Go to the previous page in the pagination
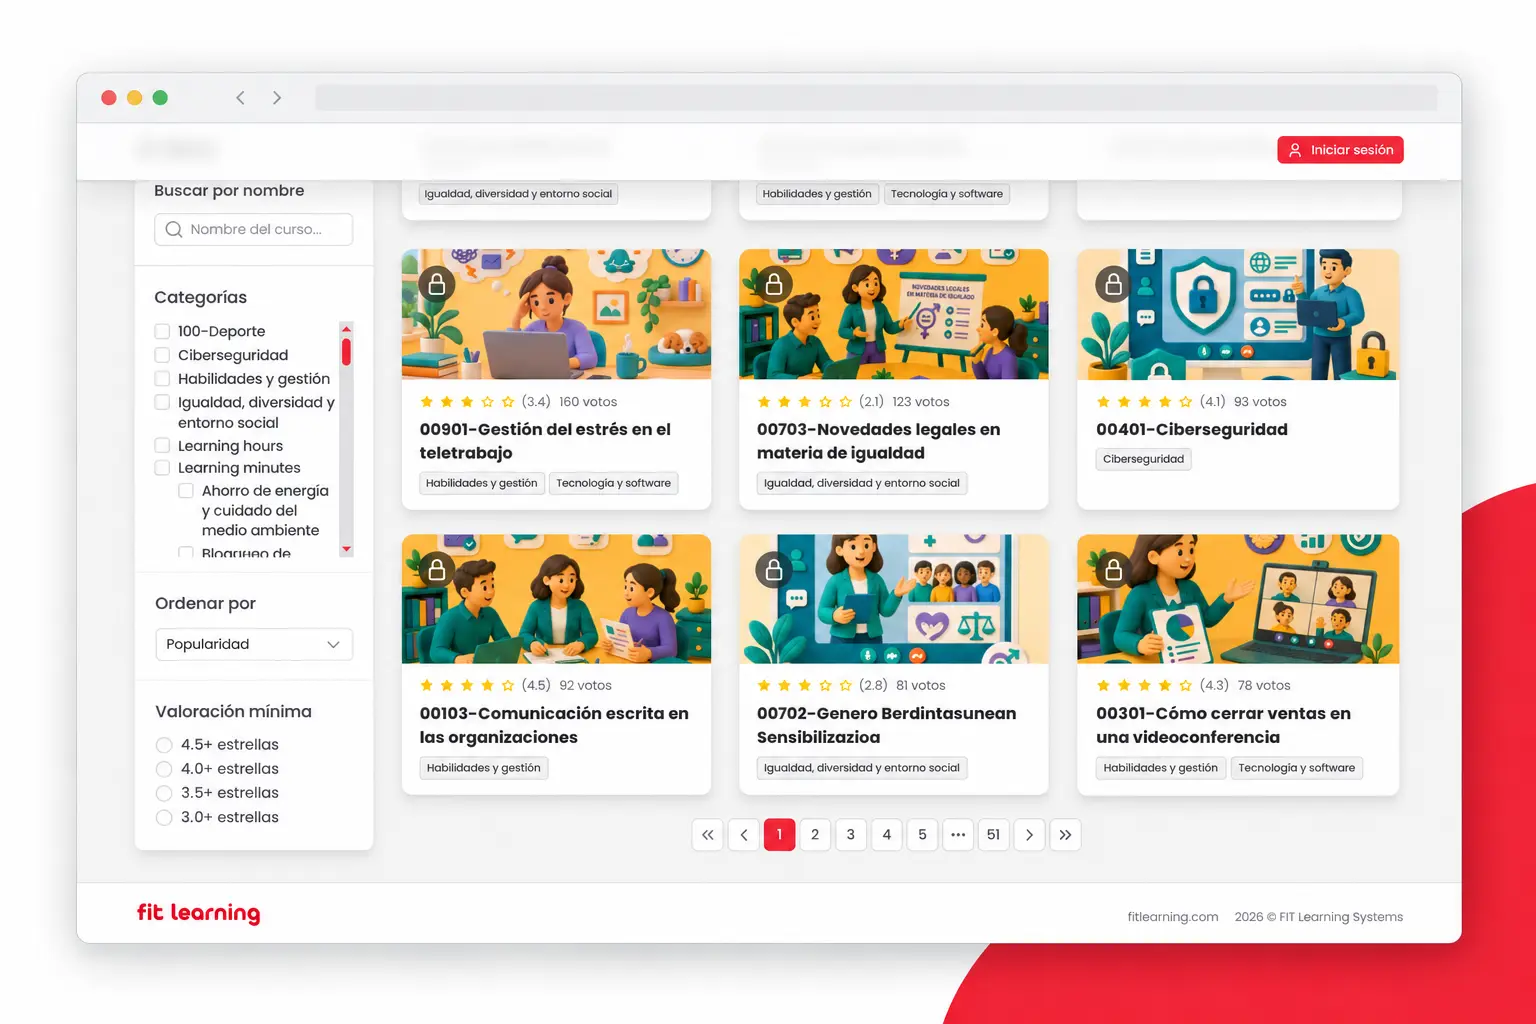This screenshot has width=1536, height=1024. tap(744, 835)
